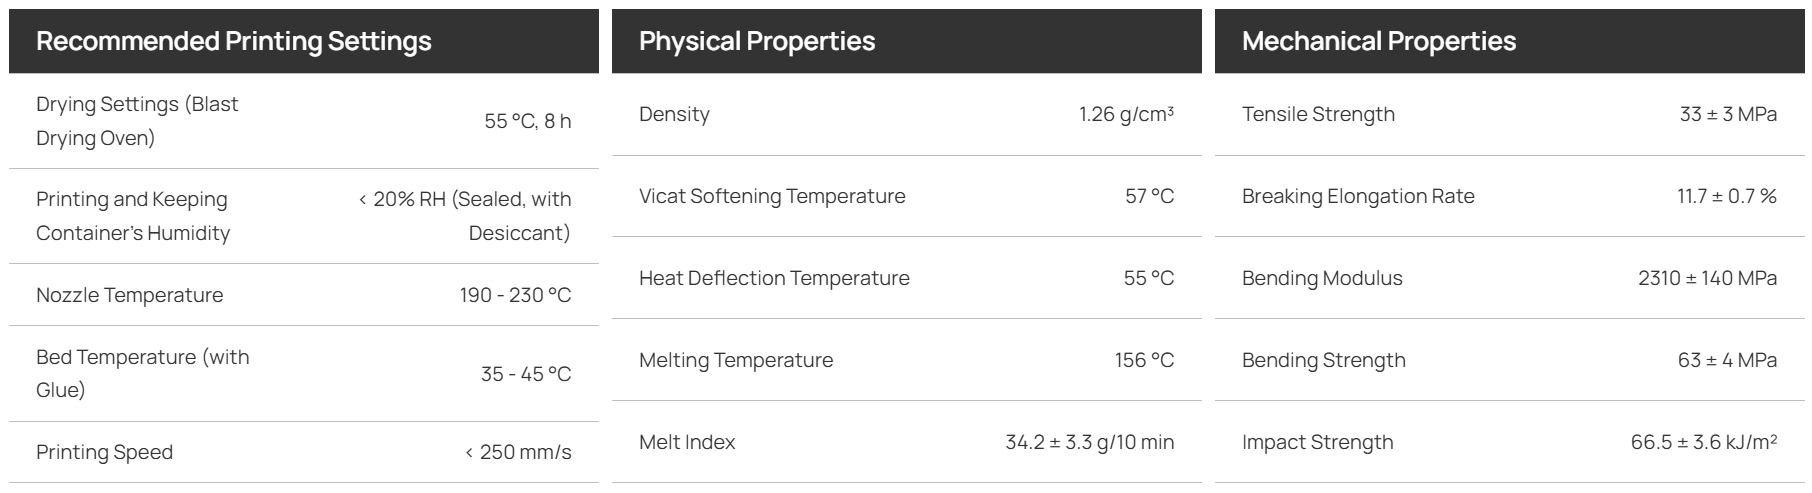Screen dimensions: 1812x493
Task: Click the Tensile Strength label
Action: [x=1318, y=114]
